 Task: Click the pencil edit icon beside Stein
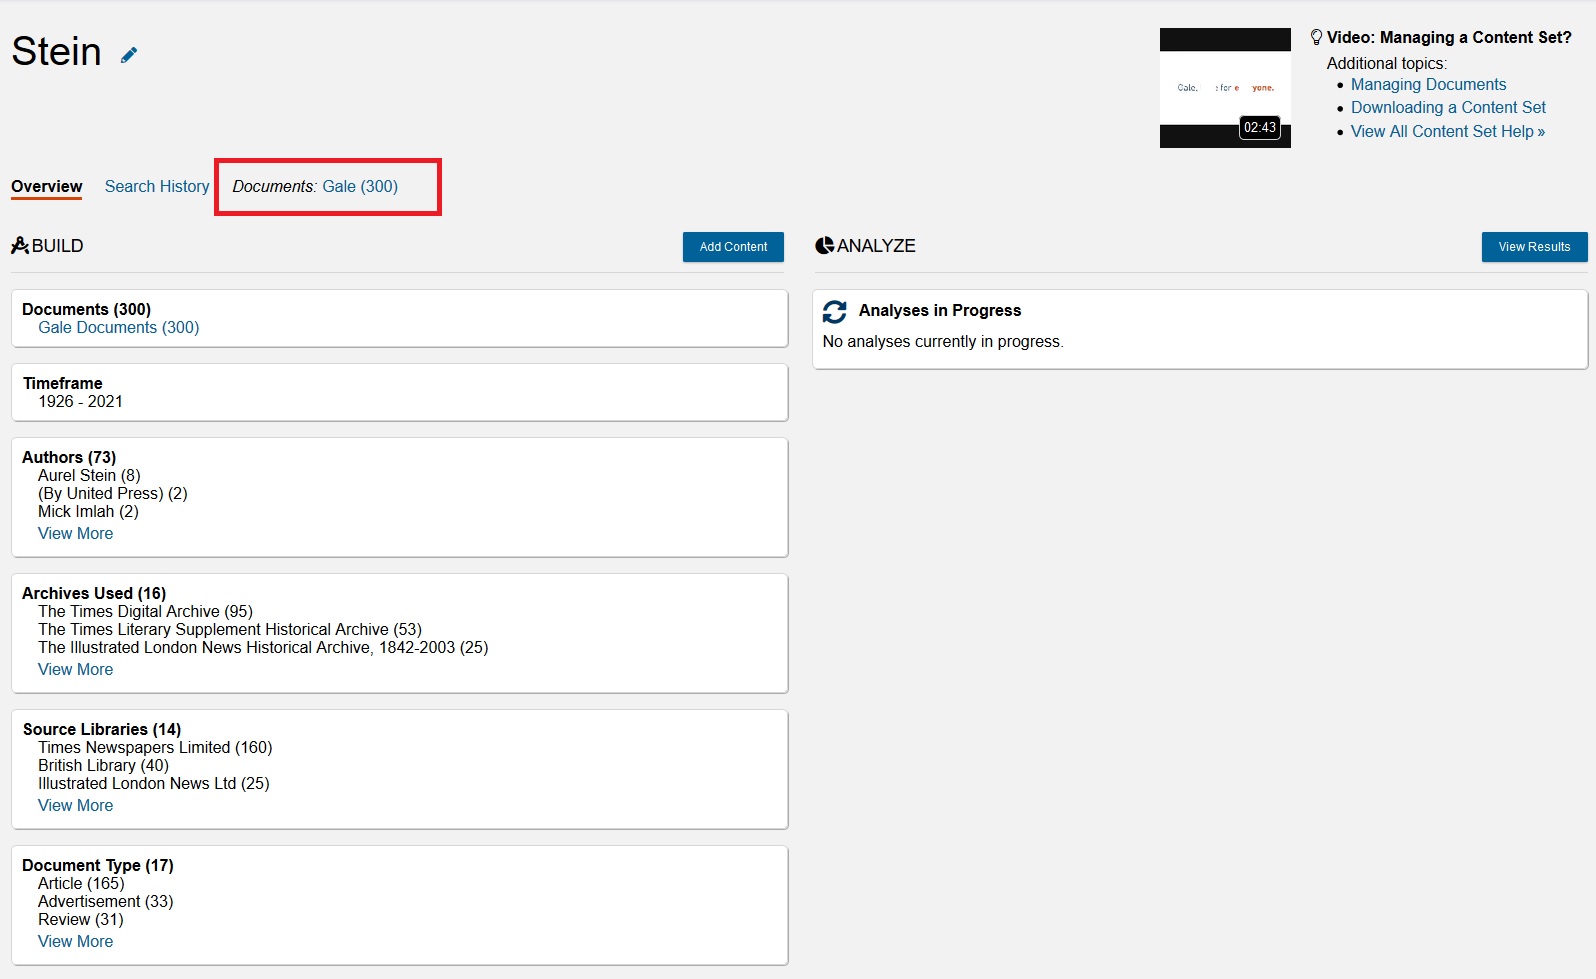(129, 55)
